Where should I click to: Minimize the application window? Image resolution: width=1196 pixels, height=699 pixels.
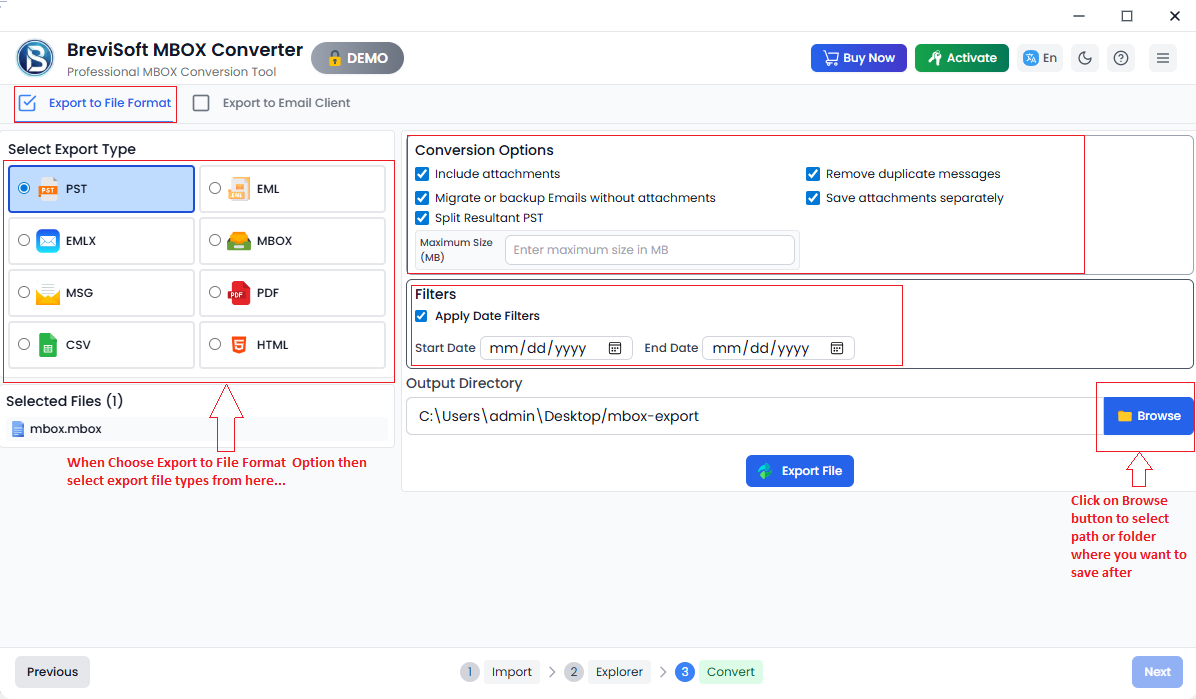(1079, 15)
